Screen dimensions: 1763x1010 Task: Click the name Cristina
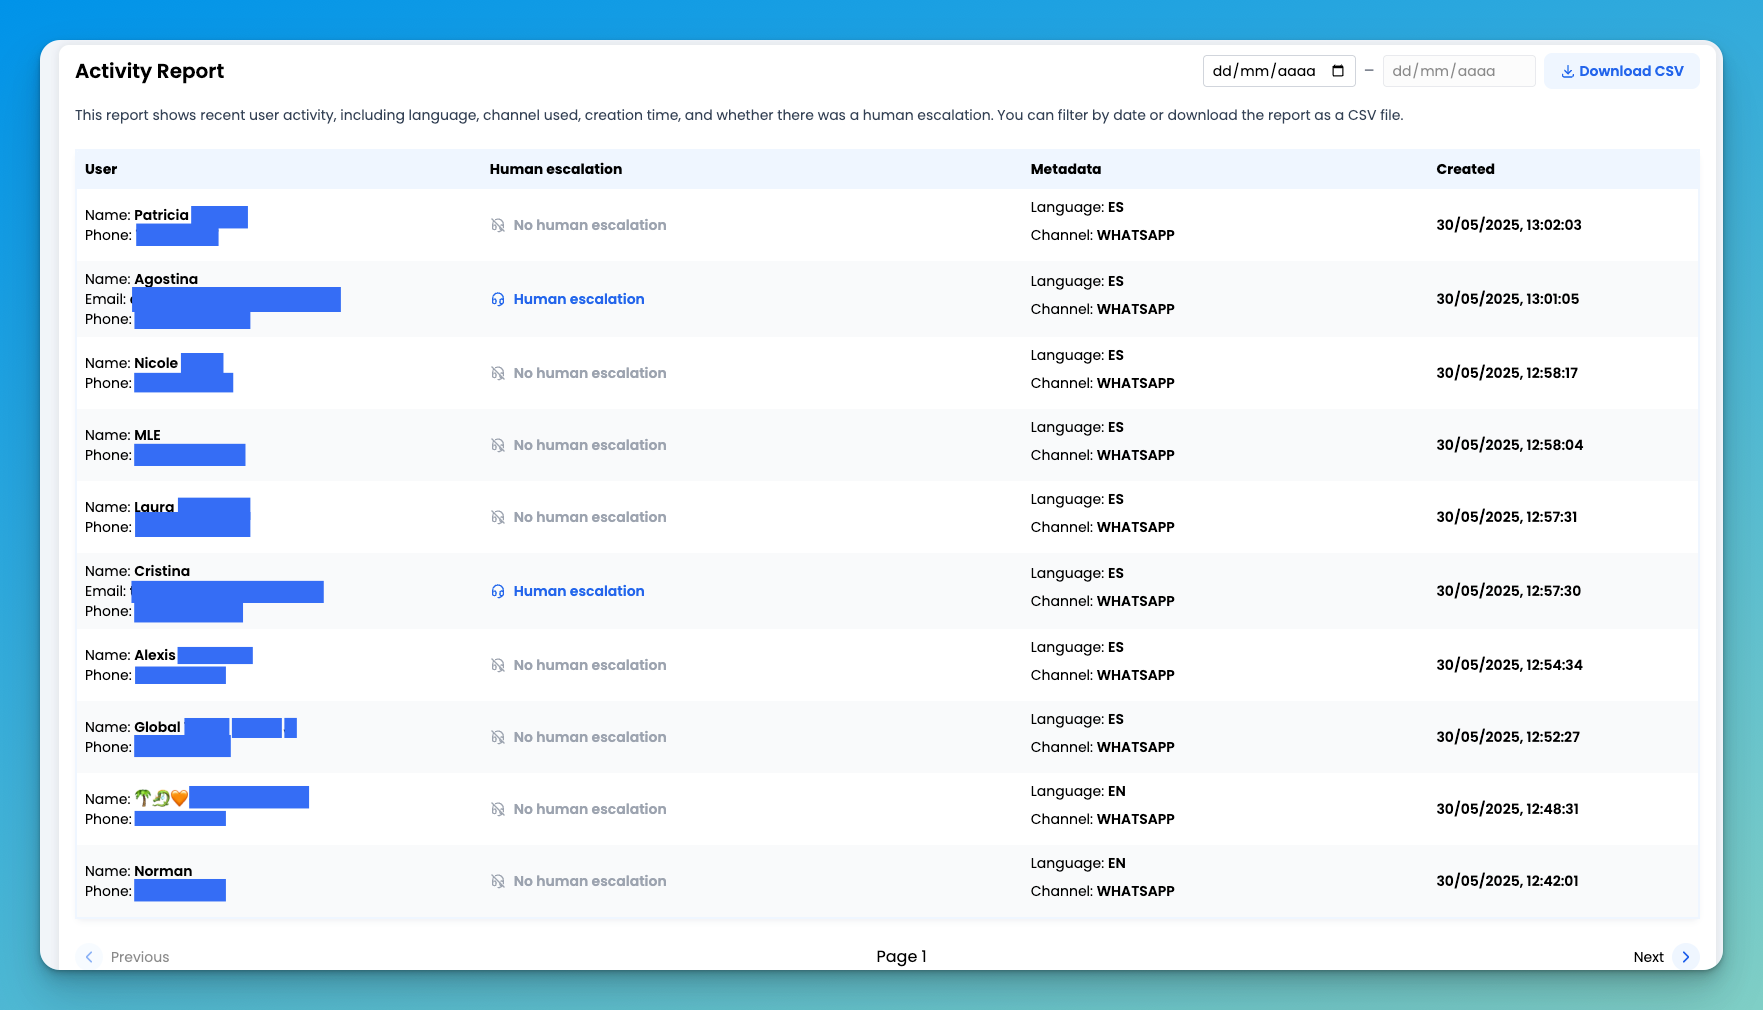[162, 571]
